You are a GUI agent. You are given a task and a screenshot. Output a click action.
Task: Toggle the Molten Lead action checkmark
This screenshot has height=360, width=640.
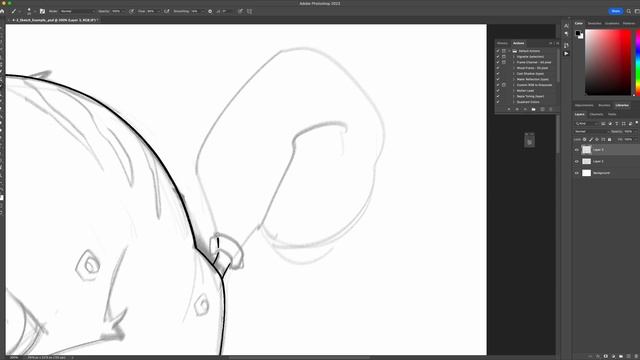[x=498, y=91]
